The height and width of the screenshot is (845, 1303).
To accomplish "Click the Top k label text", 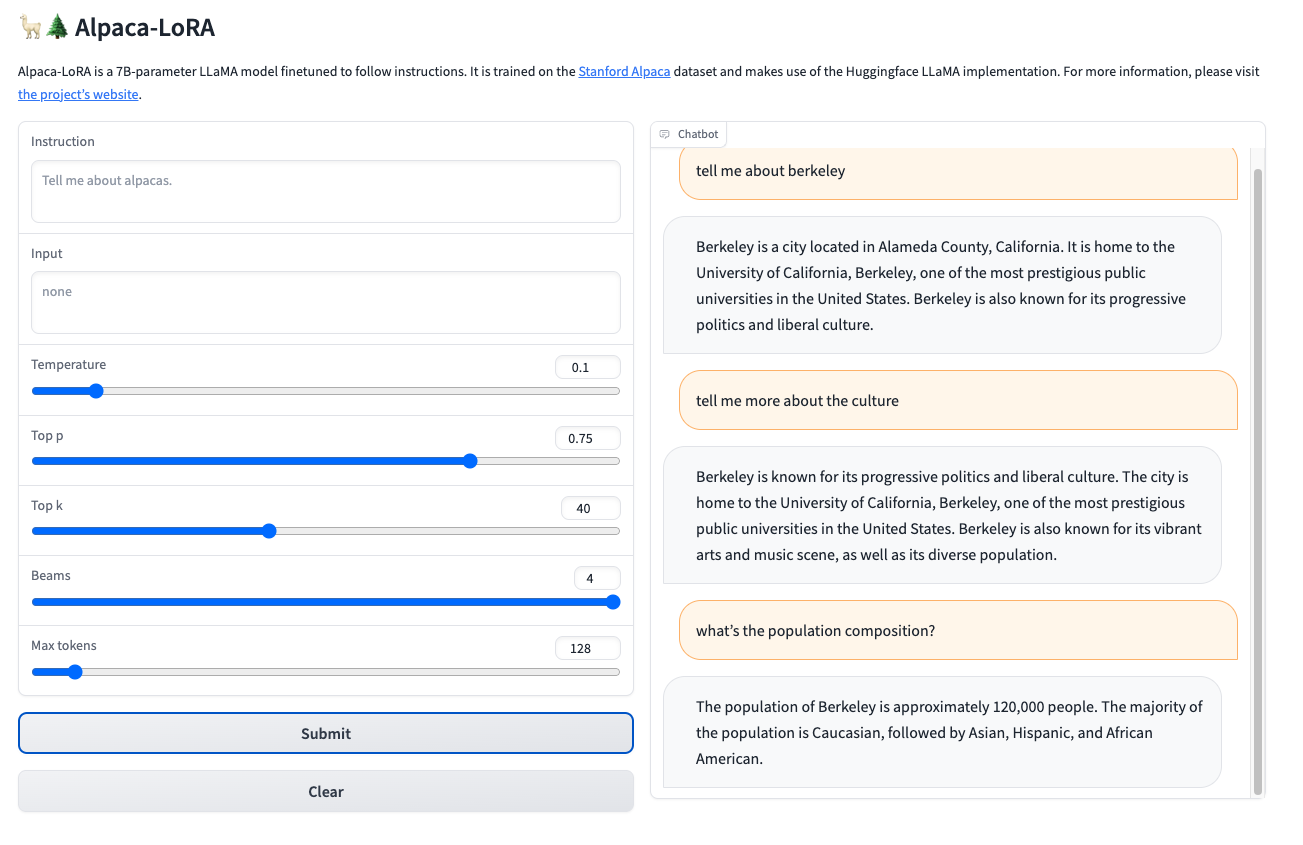I will (x=47, y=506).
